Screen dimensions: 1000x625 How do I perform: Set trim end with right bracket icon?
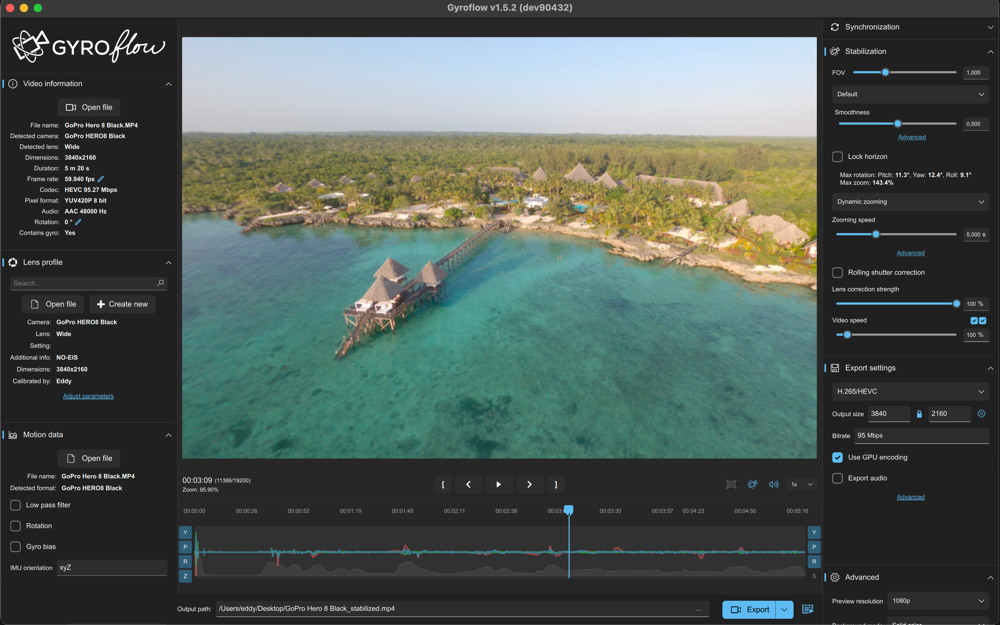tap(556, 484)
